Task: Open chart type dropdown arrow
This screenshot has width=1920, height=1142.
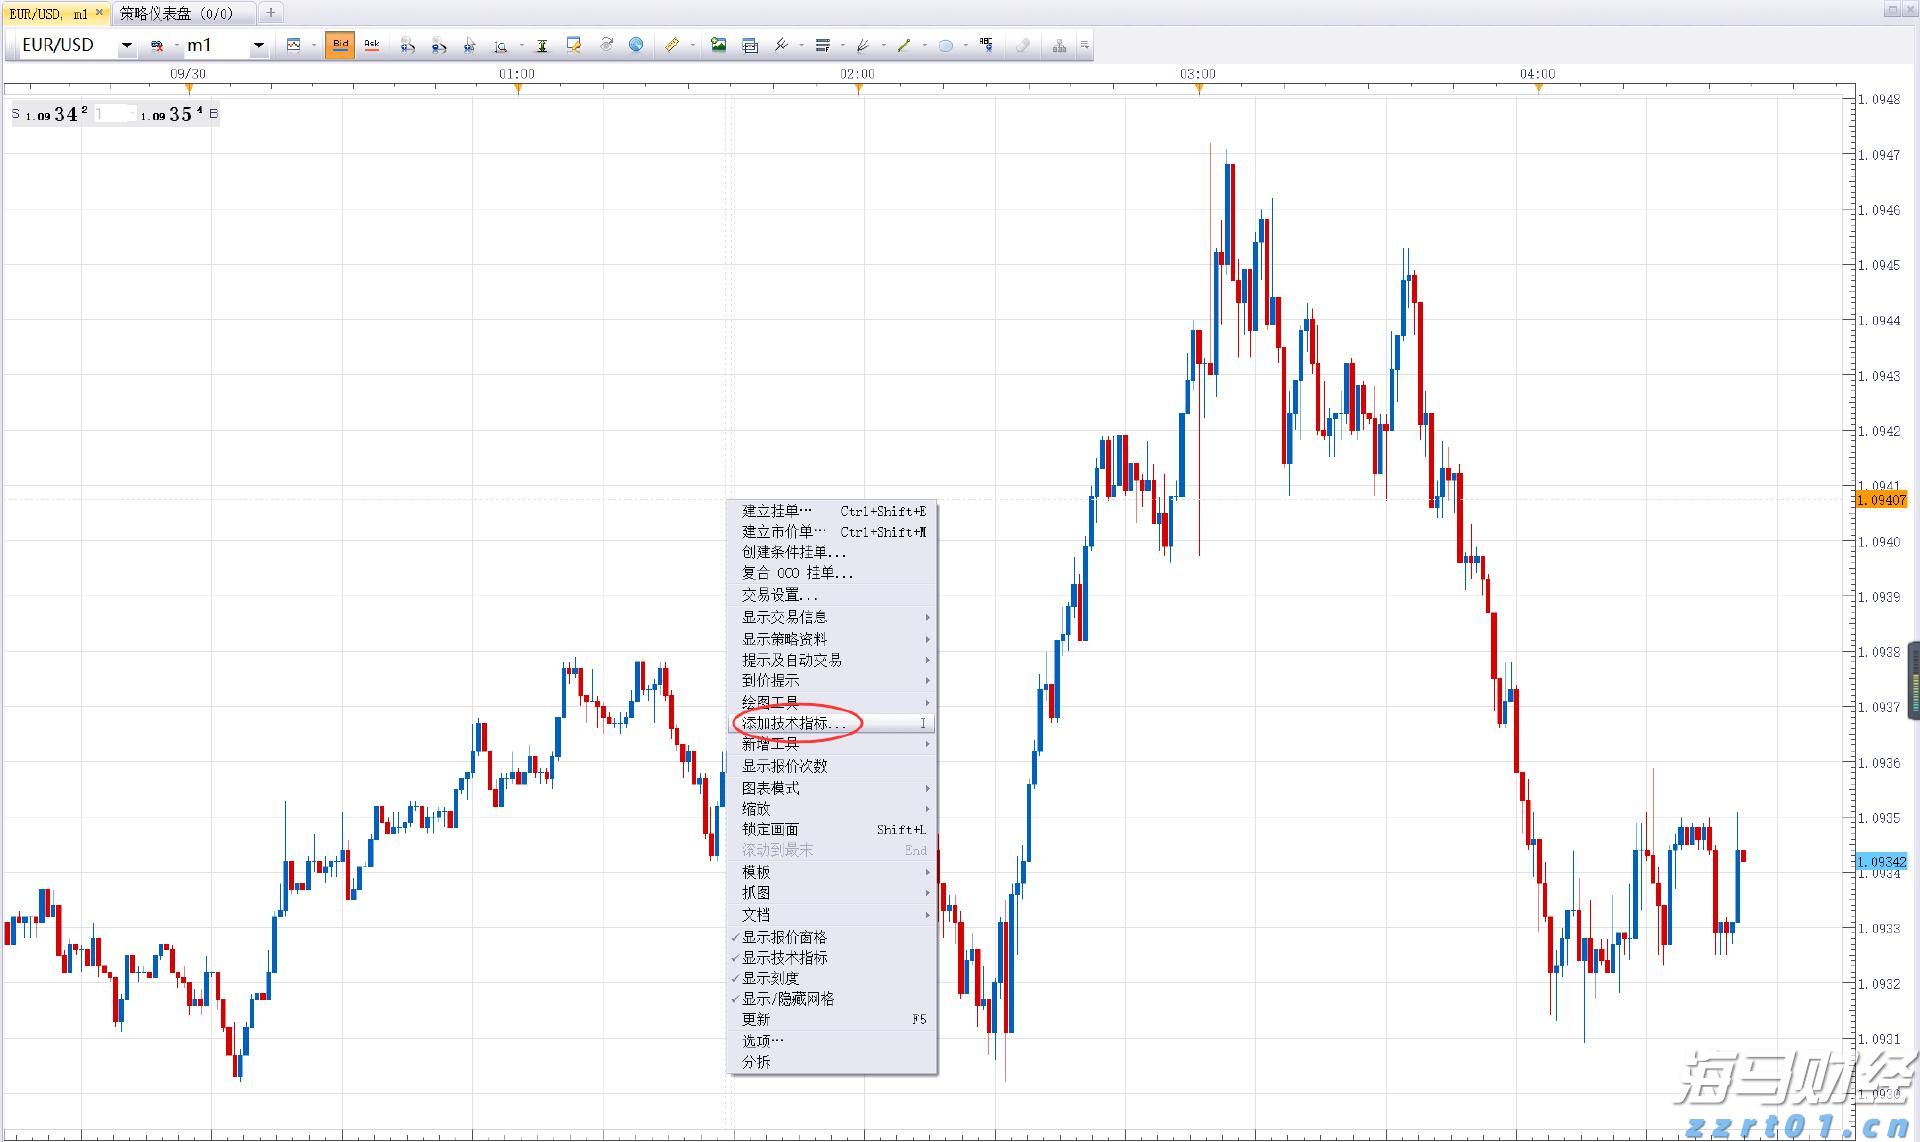Action: 313,46
